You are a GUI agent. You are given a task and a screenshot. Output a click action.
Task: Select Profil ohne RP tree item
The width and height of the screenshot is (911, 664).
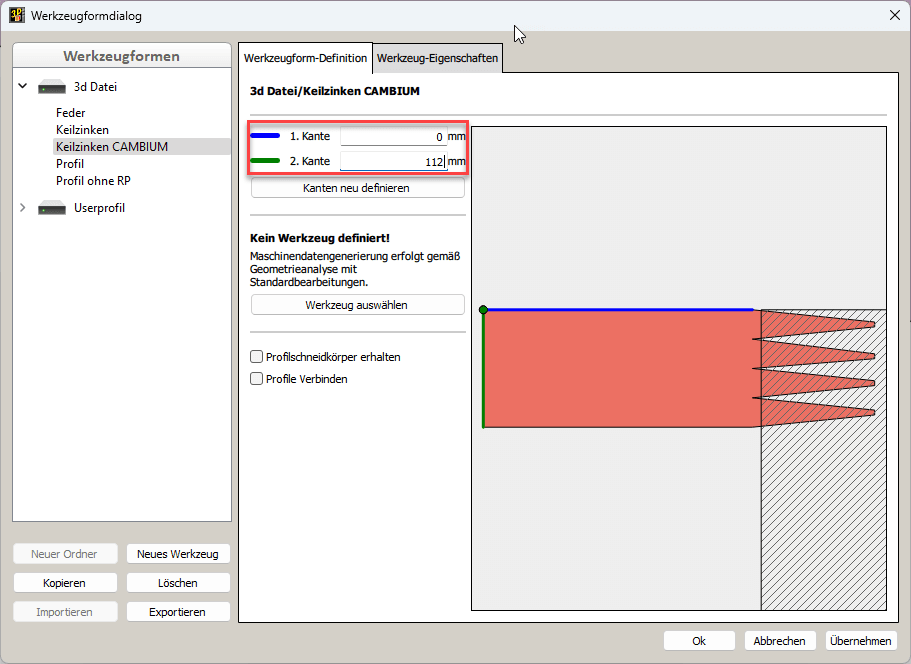[93, 181]
